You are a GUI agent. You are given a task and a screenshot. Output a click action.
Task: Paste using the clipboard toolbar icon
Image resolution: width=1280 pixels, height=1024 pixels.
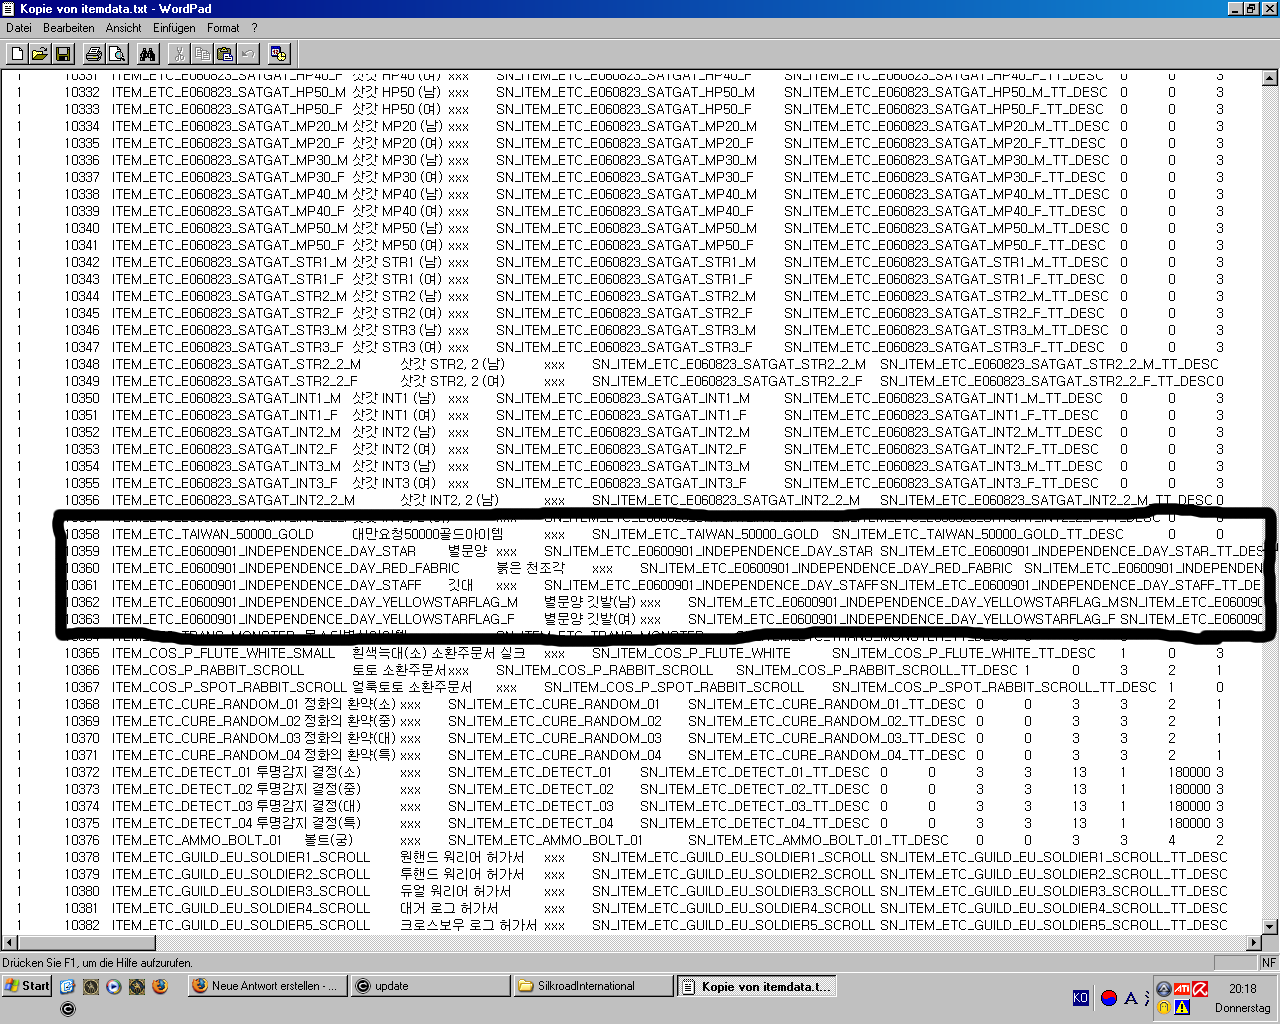tap(225, 54)
